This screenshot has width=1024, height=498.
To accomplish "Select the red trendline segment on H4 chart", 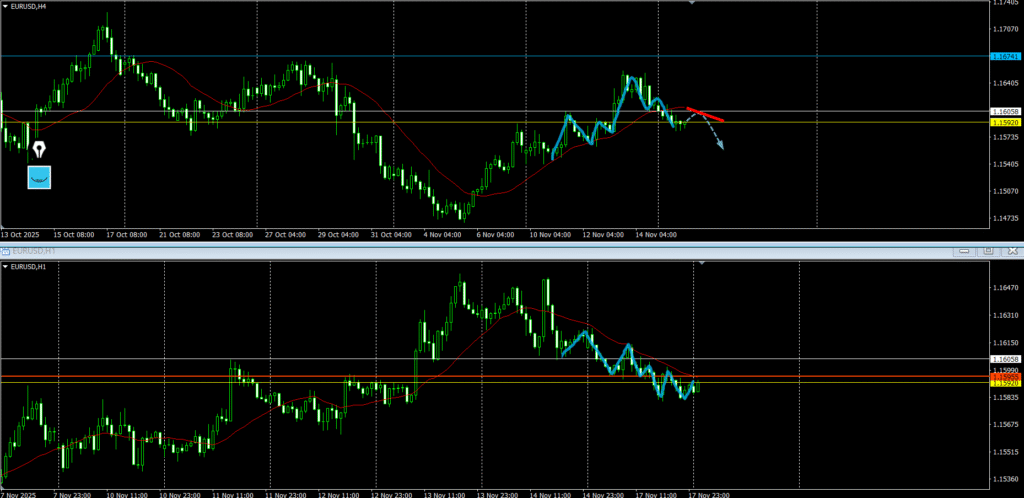I will click(x=706, y=114).
